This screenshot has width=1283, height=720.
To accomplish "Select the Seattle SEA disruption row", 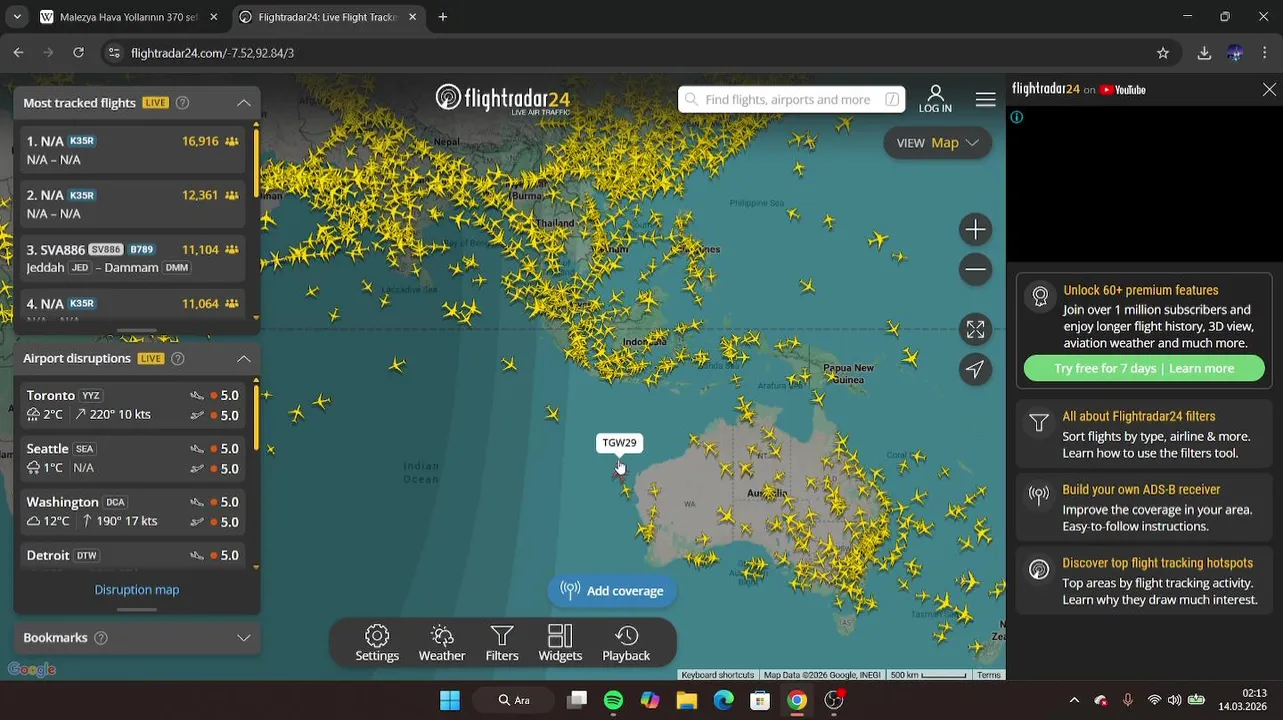I will (x=133, y=458).
